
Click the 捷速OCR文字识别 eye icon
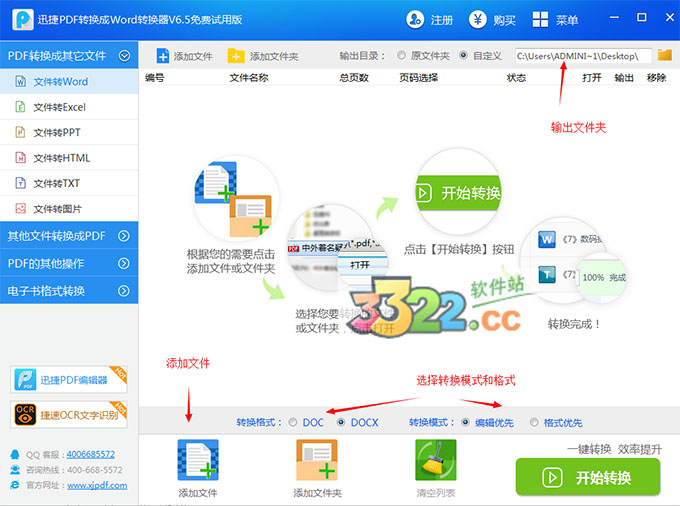point(25,414)
